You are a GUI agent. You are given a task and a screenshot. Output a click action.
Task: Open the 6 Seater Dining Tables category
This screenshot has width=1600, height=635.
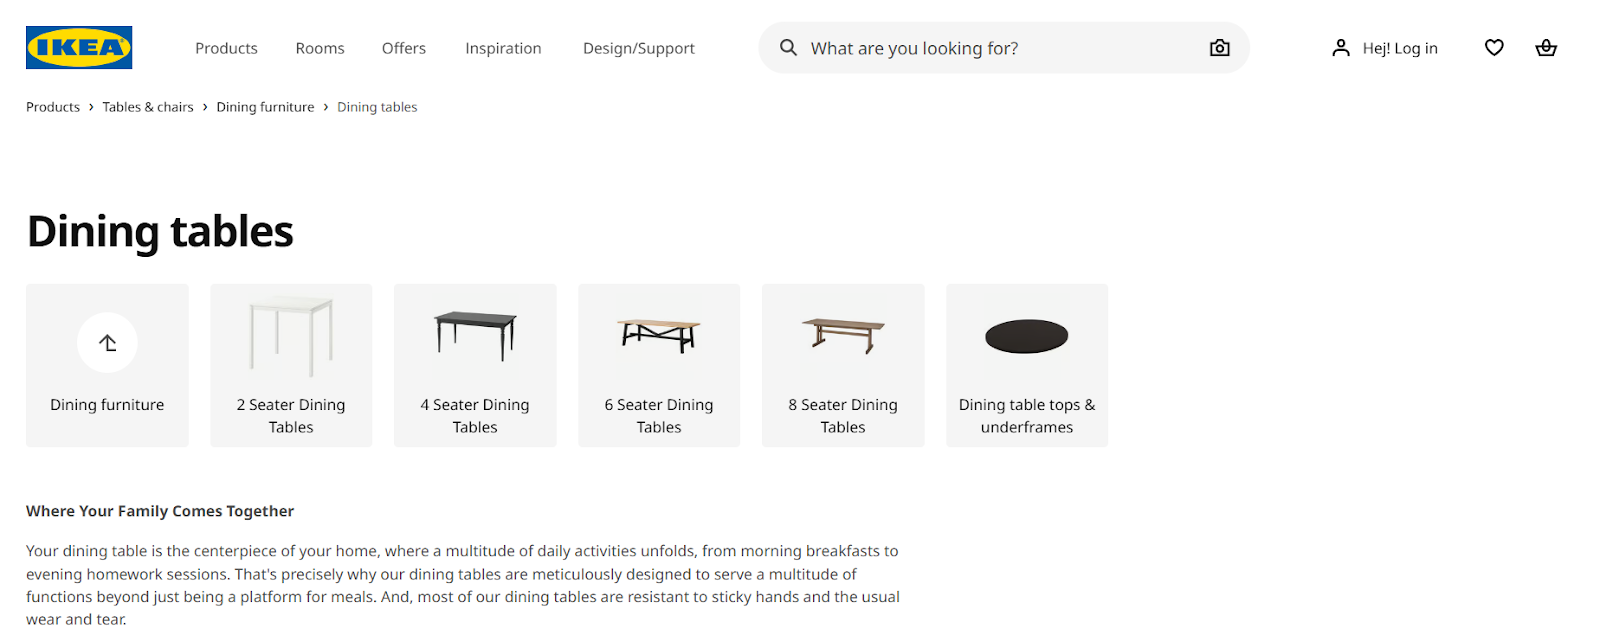pos(658,364)
